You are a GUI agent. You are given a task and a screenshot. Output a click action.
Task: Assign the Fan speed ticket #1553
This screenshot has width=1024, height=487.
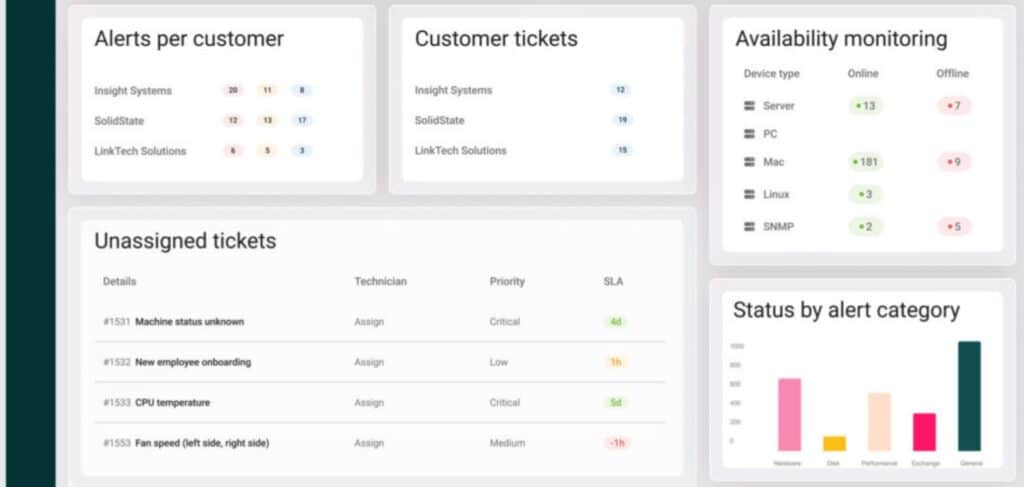point(369,443)
